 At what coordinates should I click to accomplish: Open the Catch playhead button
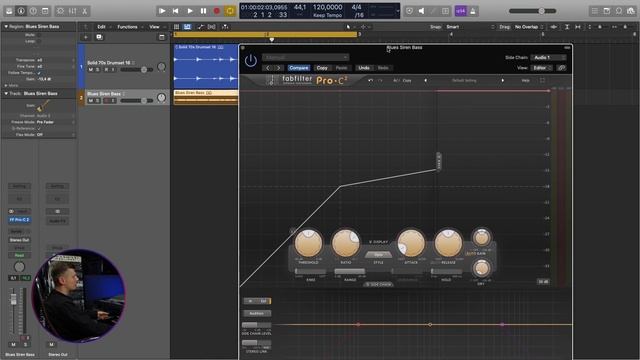[x=225, y=27]
